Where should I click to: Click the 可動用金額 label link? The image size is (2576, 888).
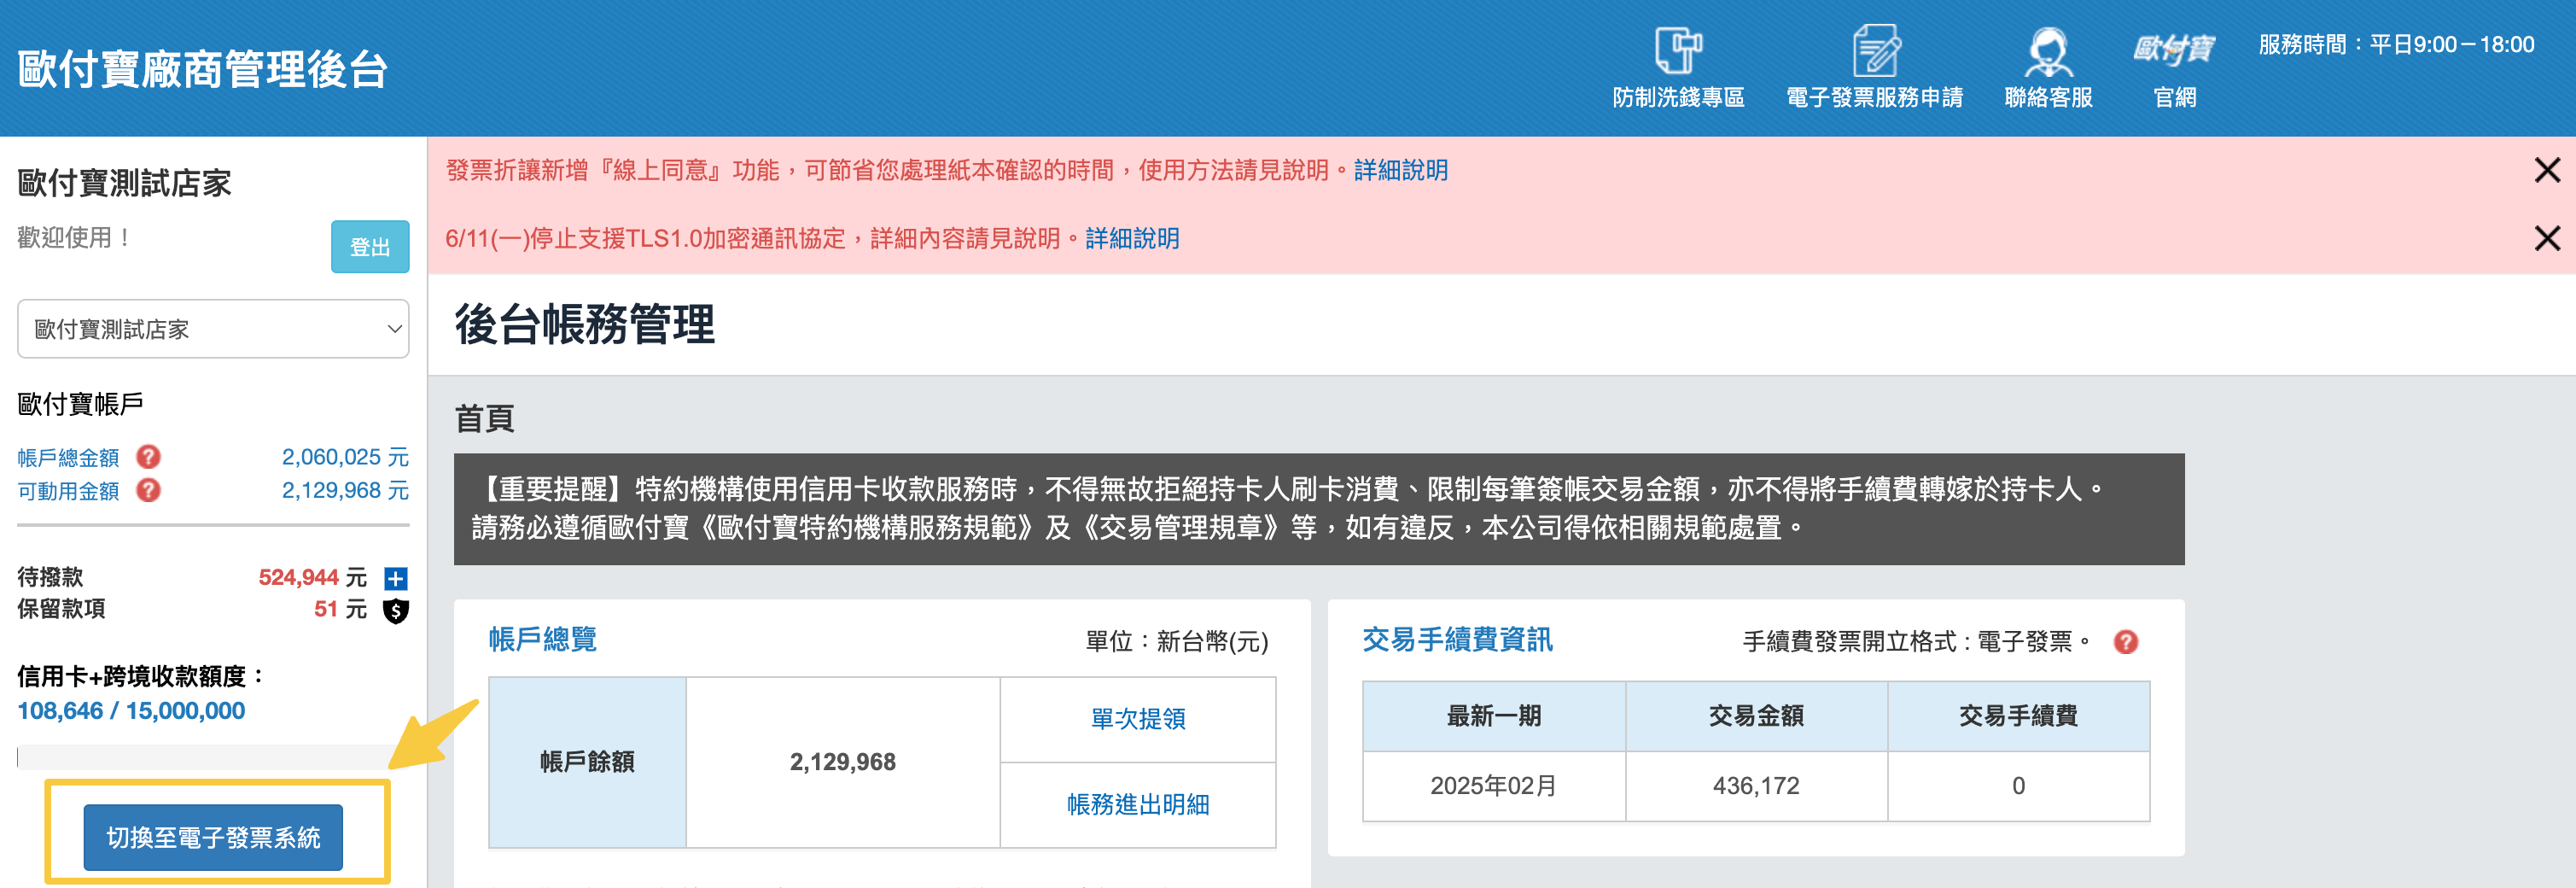pyautogui.click(x=68, y=491)
